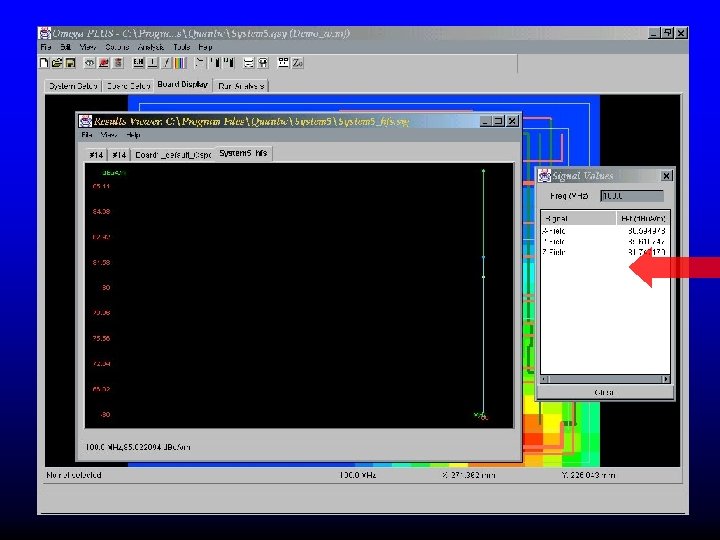This screenshot has height=540, width=720.
Task: Click the Signal Values scrollbar left arrow
Action: click(545, 379)
